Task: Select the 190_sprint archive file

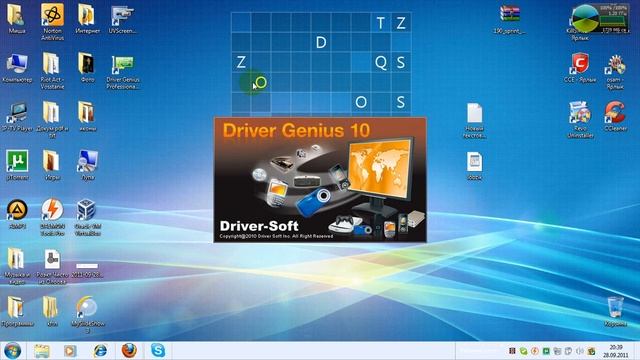Action: [x=509, y=20]
